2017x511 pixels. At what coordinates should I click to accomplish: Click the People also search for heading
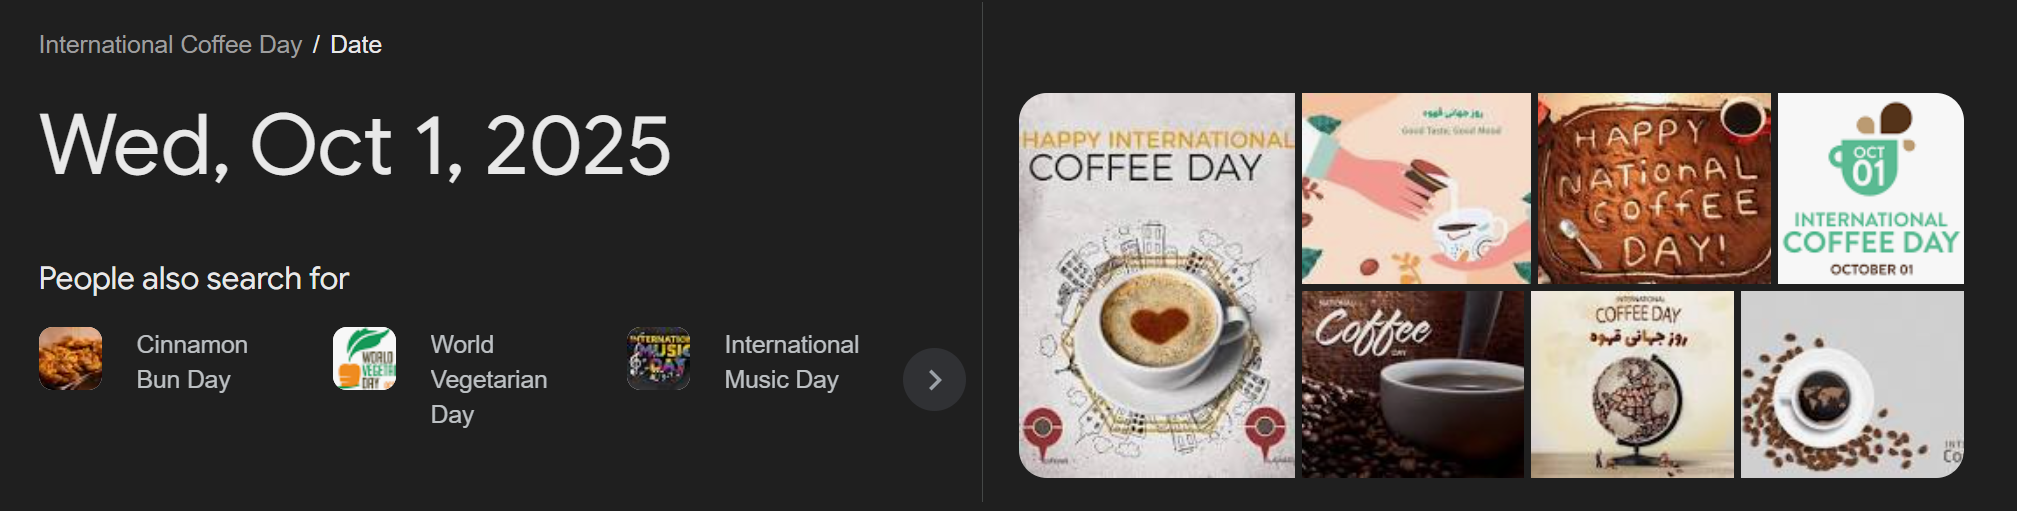coord(194,279)
